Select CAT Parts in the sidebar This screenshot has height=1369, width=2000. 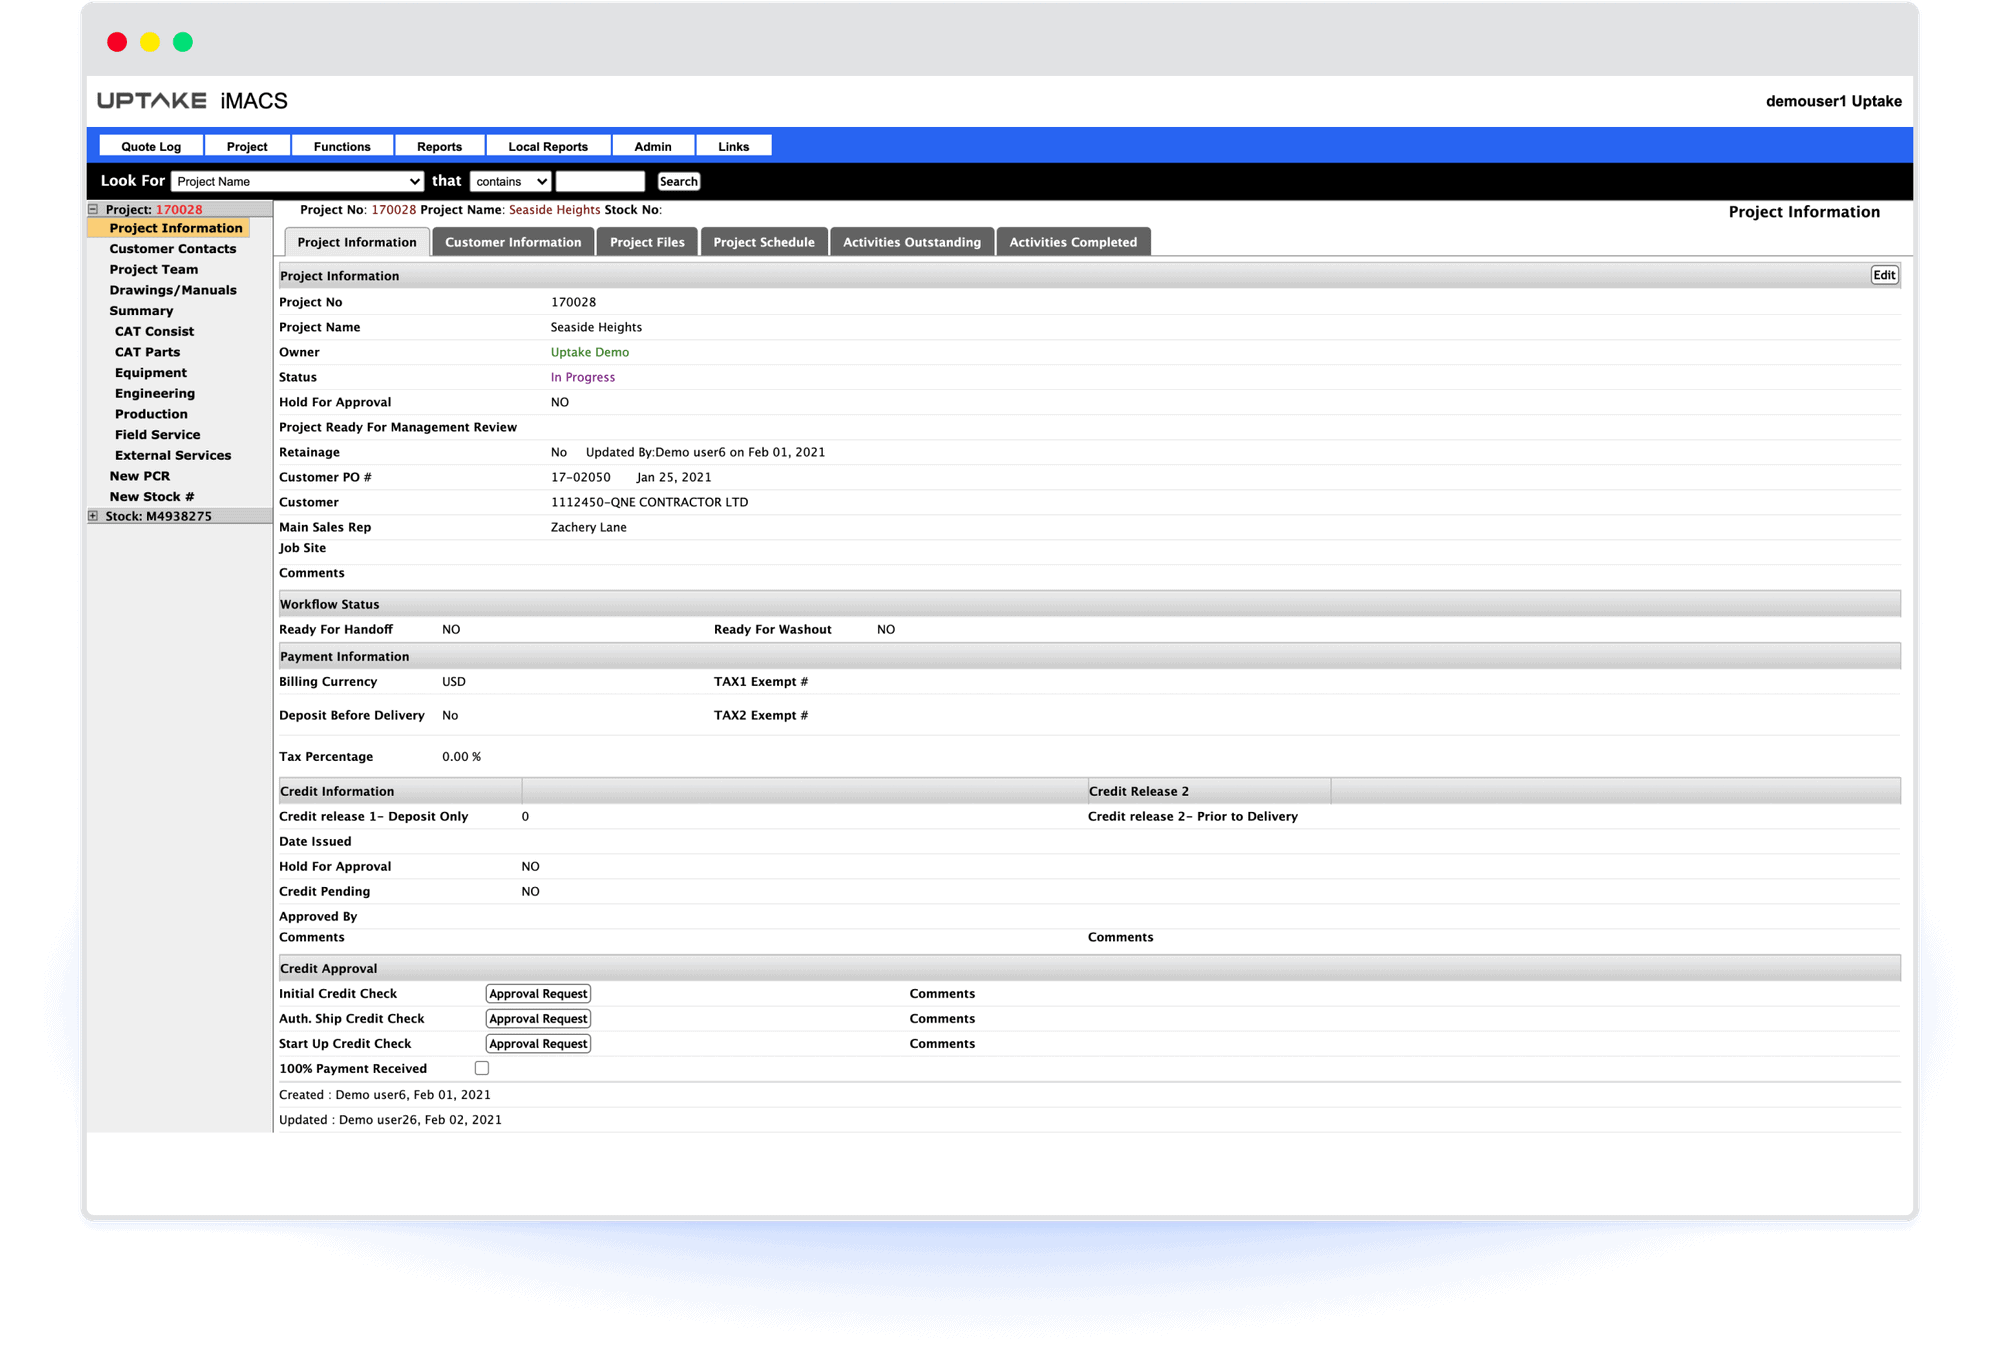pyautogui.click(x=147, y=352)
